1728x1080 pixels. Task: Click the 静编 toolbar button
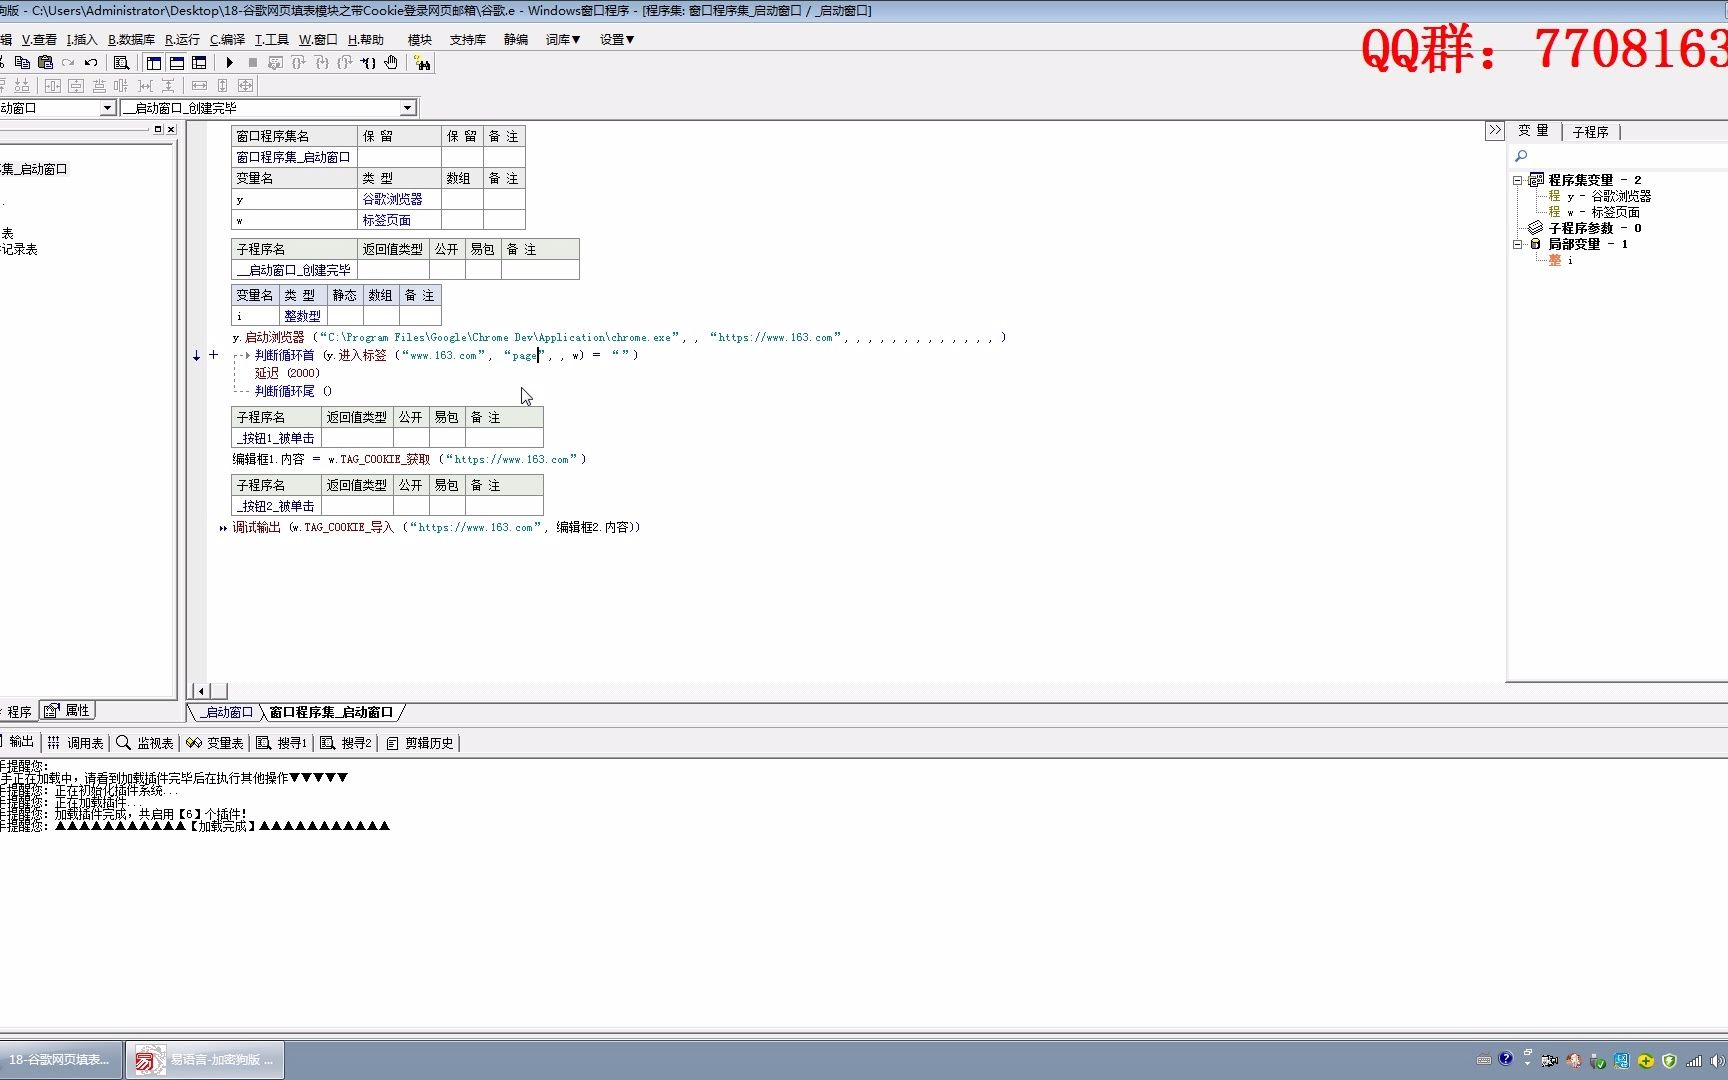pos(516,39)
